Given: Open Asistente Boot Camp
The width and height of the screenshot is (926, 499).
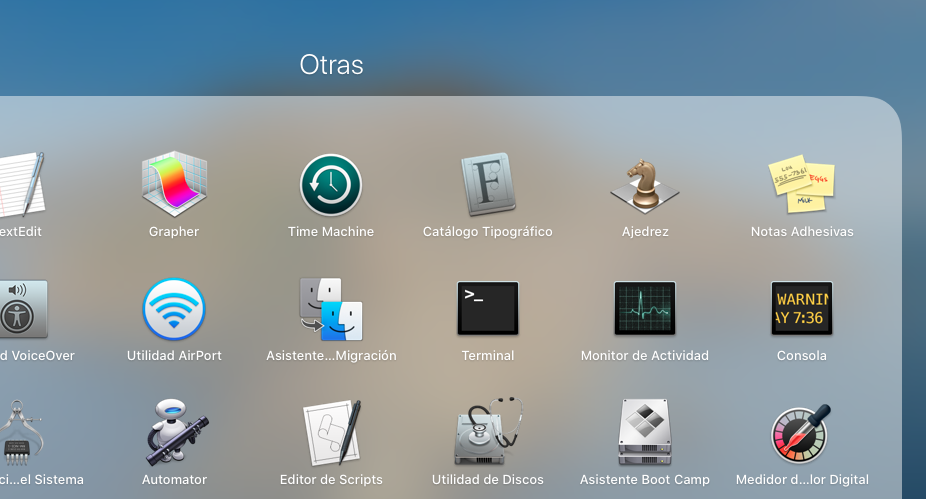Looking at the screenshot, I should pos(645,433).
